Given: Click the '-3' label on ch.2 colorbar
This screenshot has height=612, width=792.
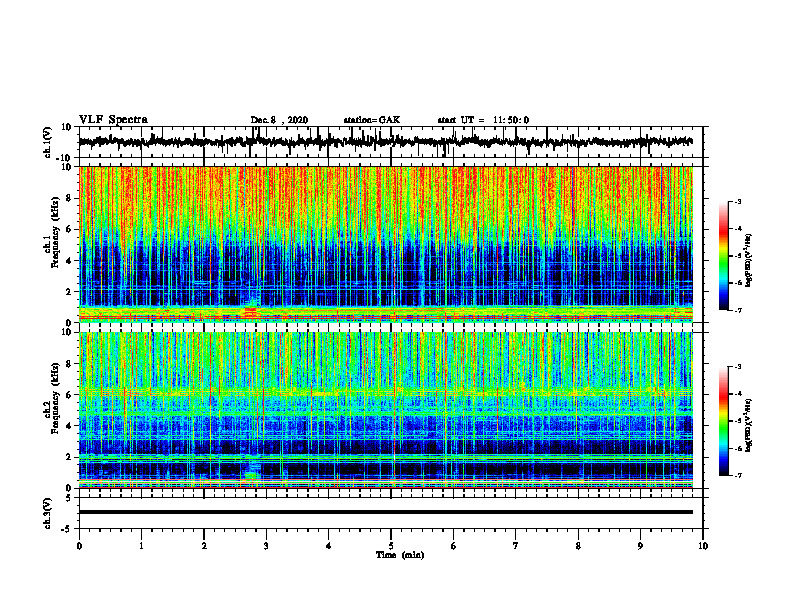Looking at the screenshot, I should [737, 367].
